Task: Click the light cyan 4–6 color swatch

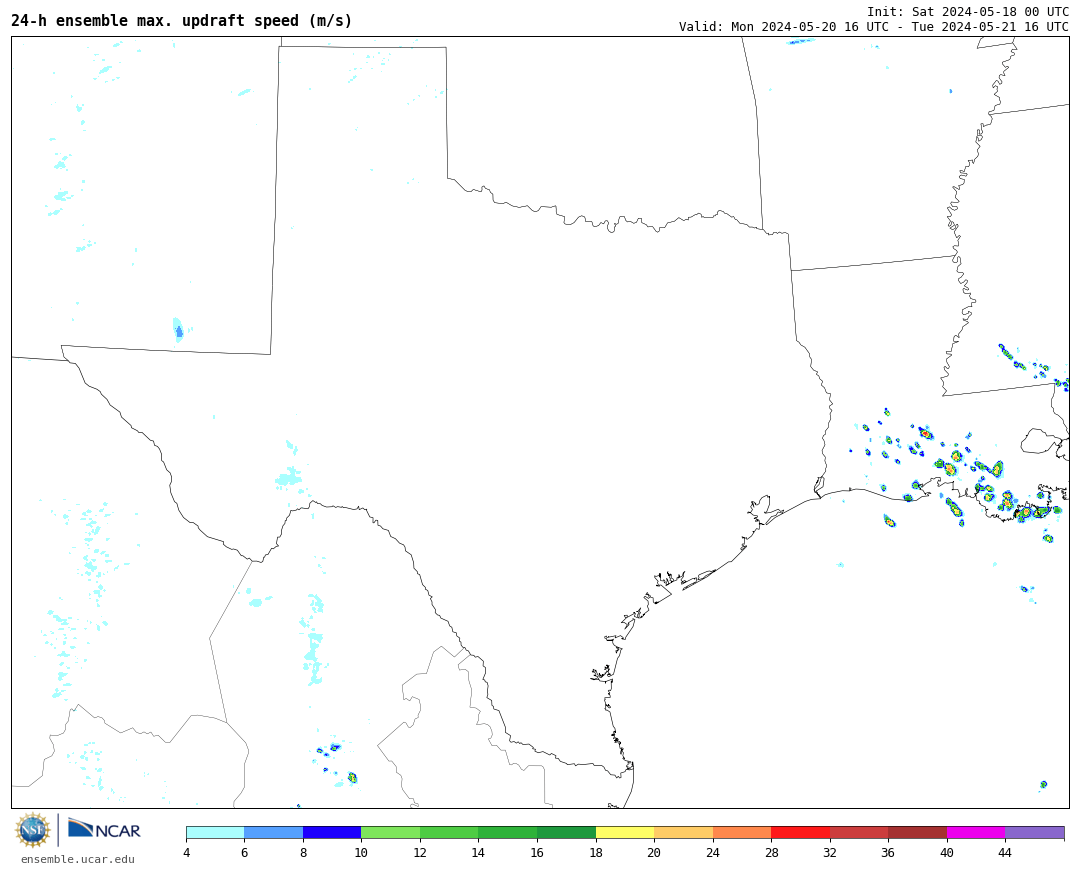Action: click(x=216, y=832)
